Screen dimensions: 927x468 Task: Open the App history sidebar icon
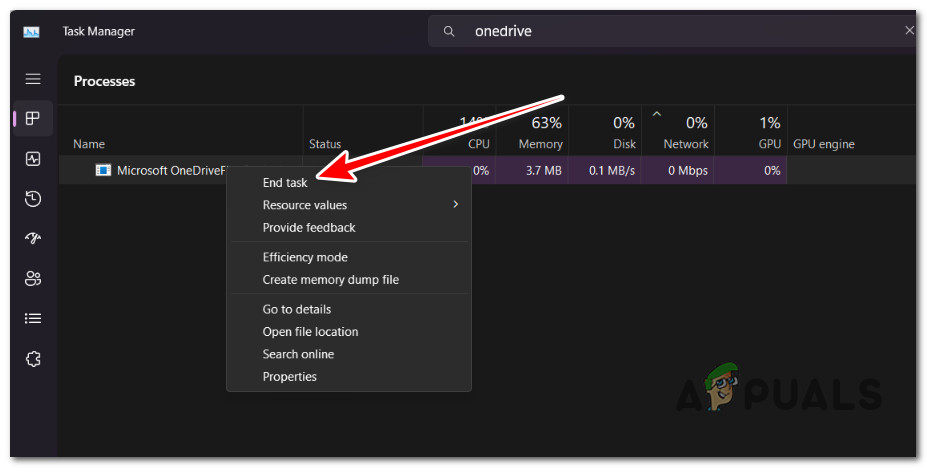tap(33, 199)
